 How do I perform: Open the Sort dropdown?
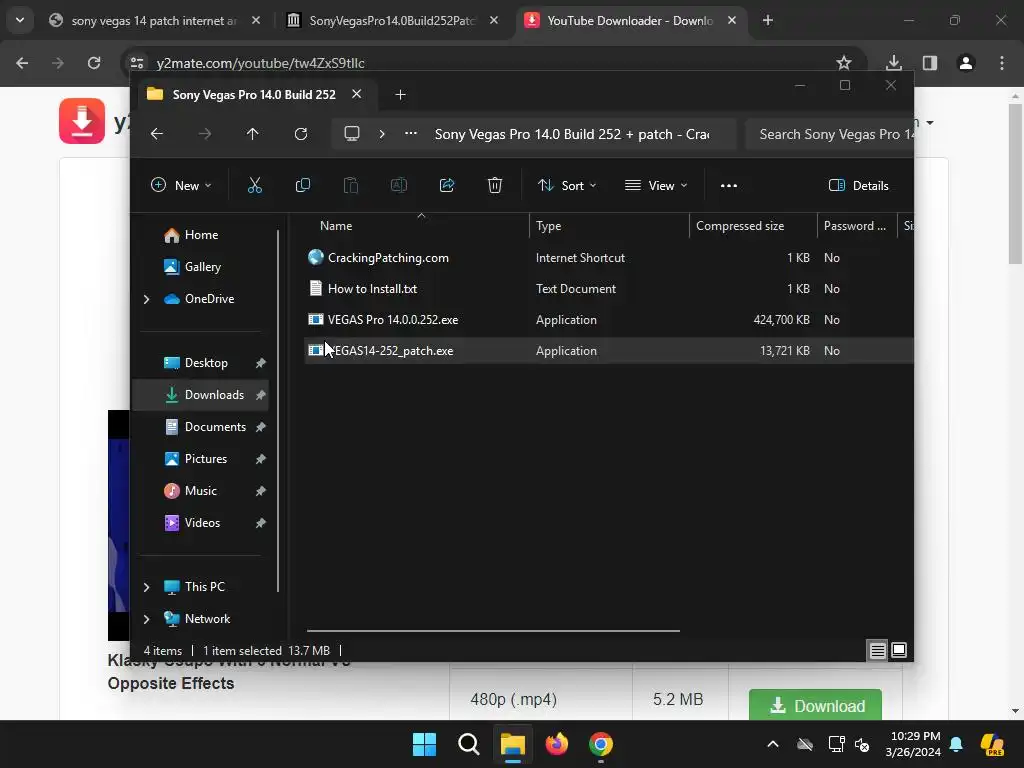(567, 185)
